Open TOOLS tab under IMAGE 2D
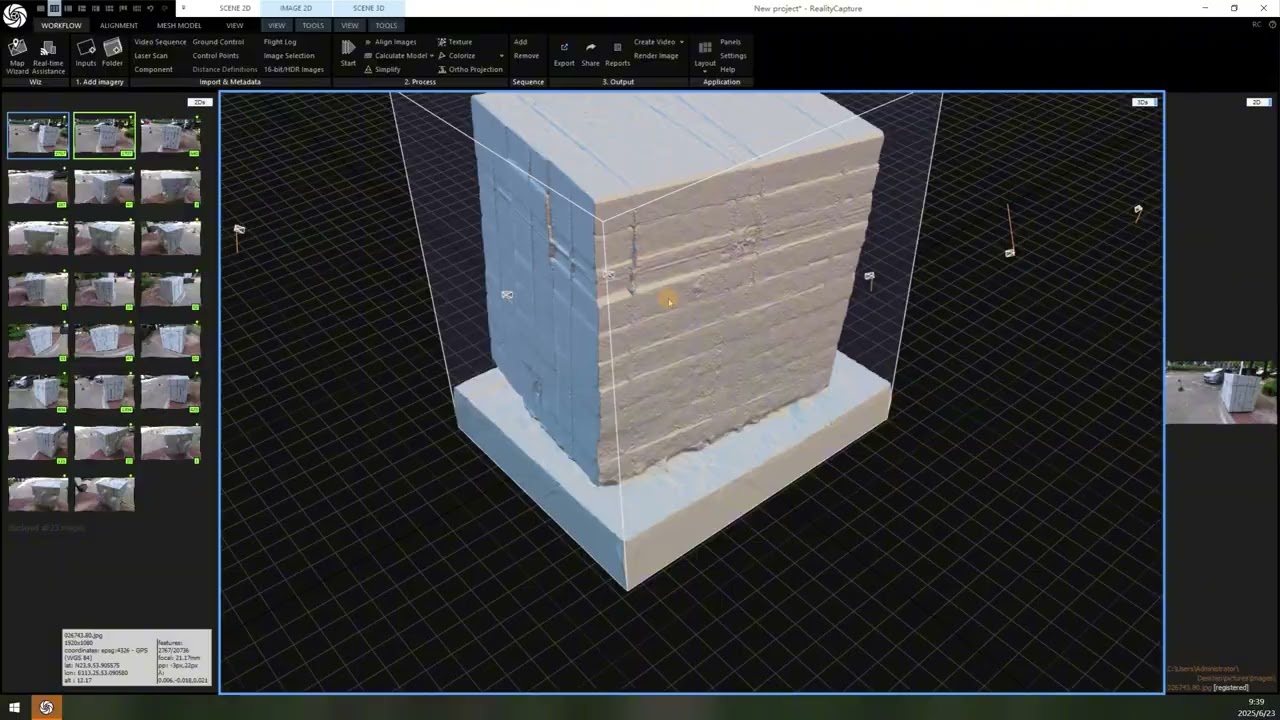 coord(313,25)
